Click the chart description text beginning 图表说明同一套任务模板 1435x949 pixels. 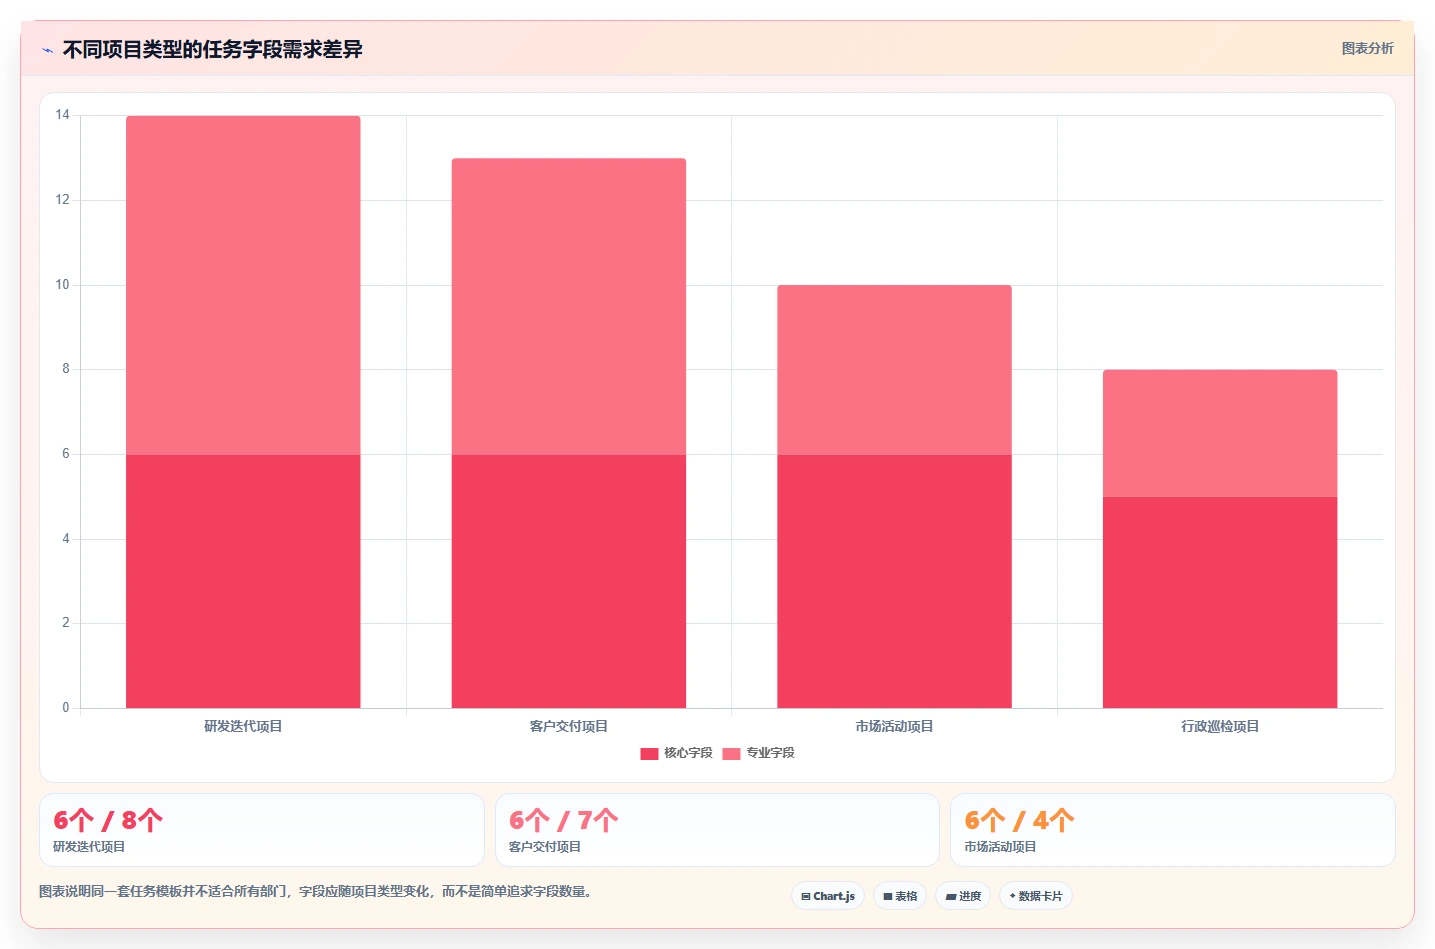(316, 891)
